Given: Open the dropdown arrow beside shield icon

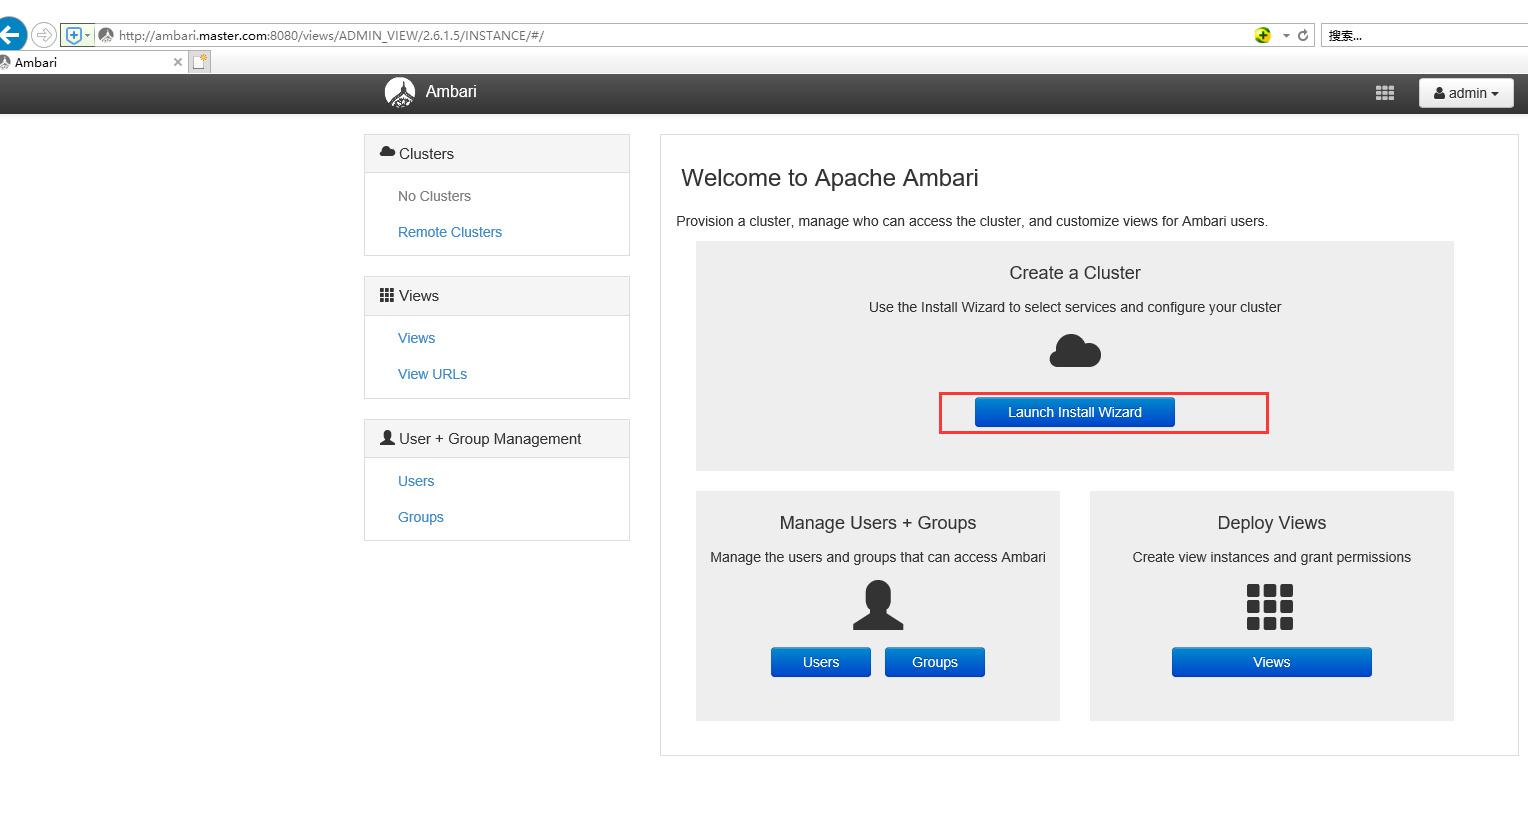Looking at the screenshot, I should point(88,35).
